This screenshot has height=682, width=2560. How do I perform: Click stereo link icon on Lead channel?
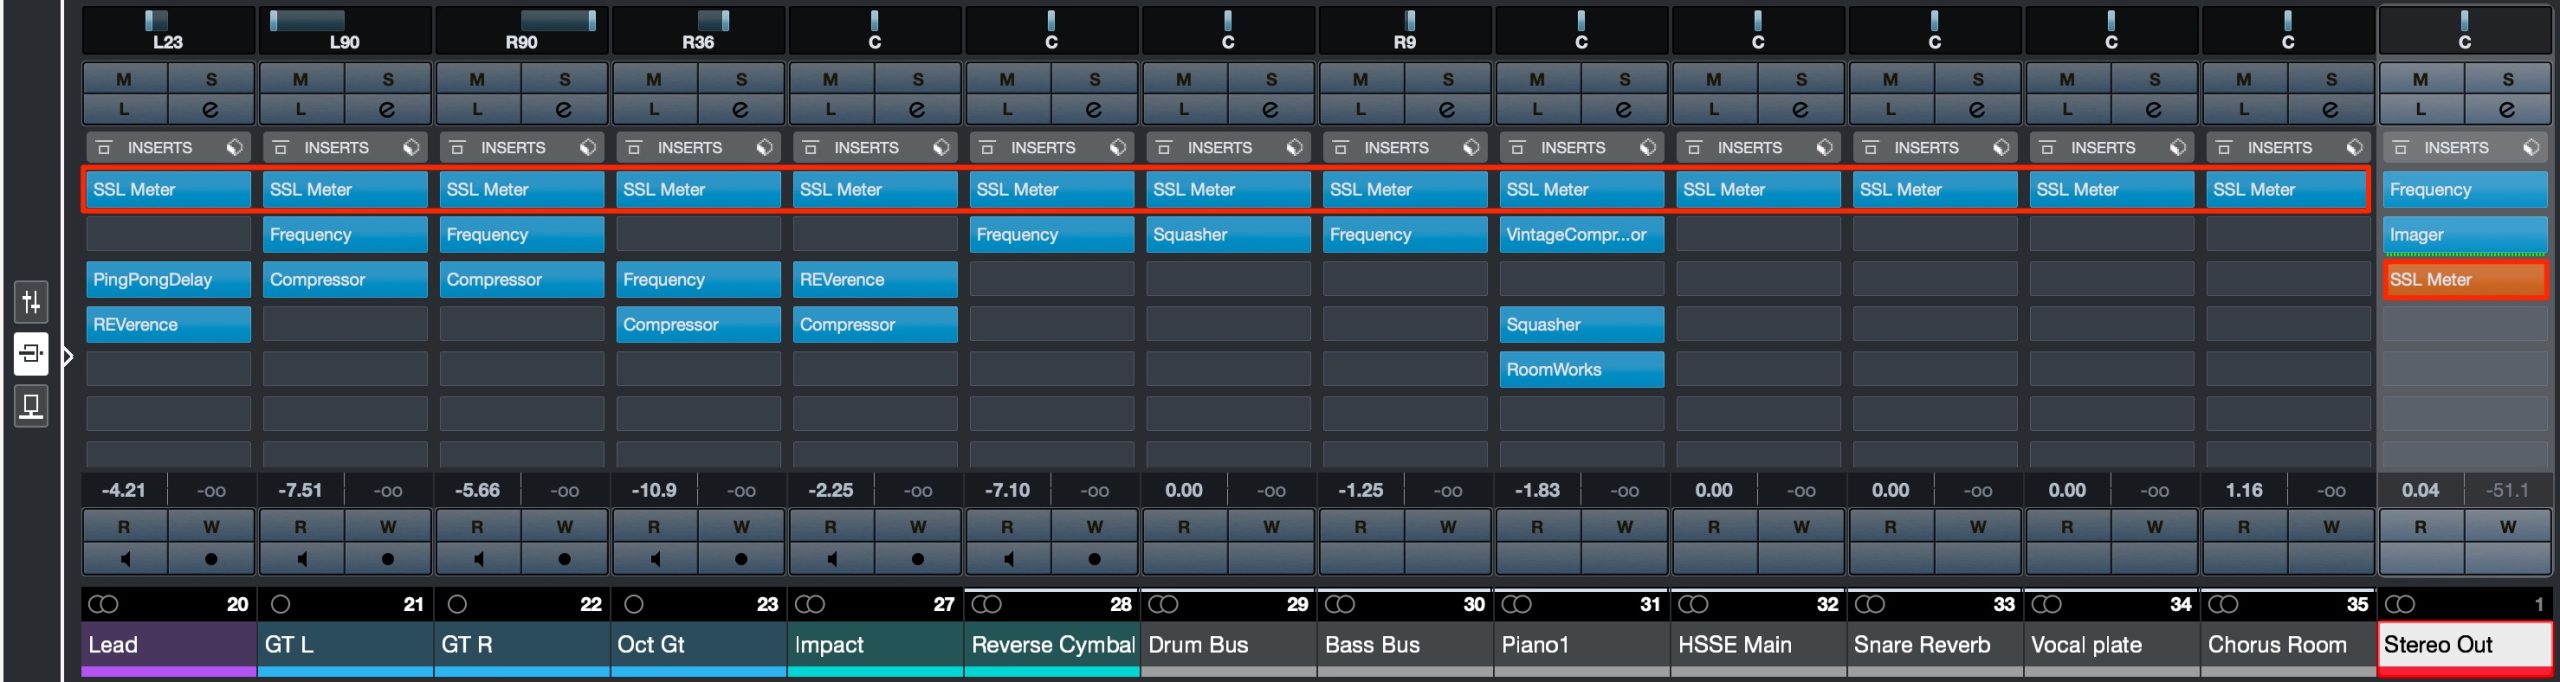(103, 604)
